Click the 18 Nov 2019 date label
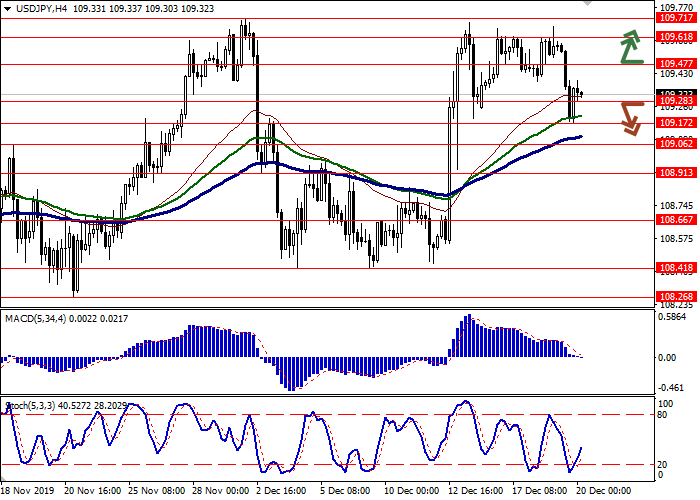 tap(28, 491)
